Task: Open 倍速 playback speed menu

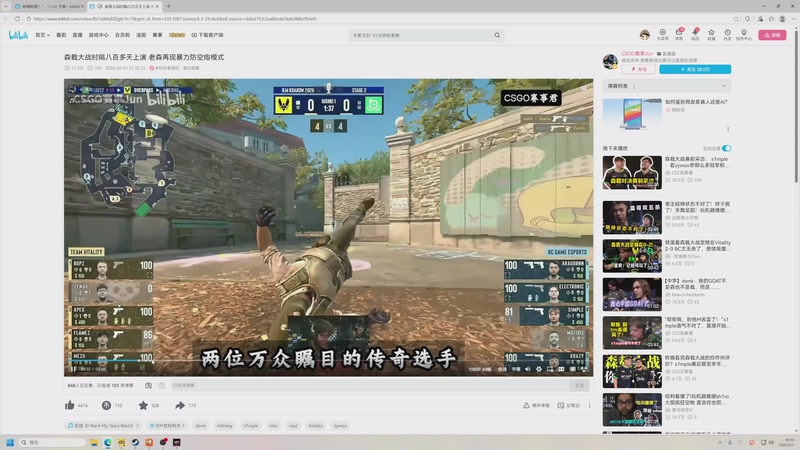Action: 502,369
